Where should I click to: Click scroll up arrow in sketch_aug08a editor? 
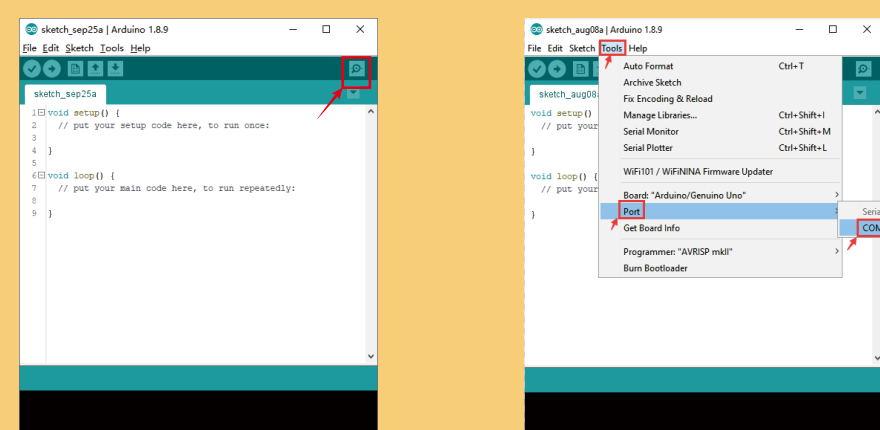click(x=877, y=112)
